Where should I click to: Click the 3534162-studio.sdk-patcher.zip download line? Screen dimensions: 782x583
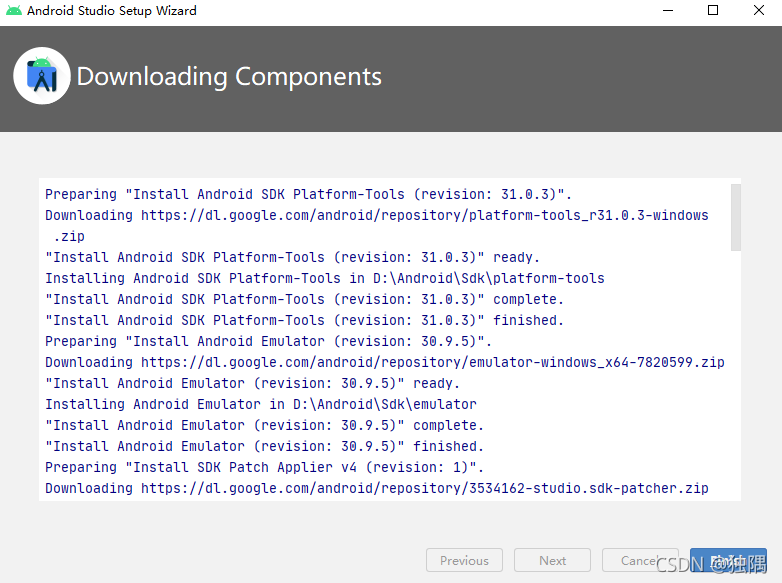point(377,488)
